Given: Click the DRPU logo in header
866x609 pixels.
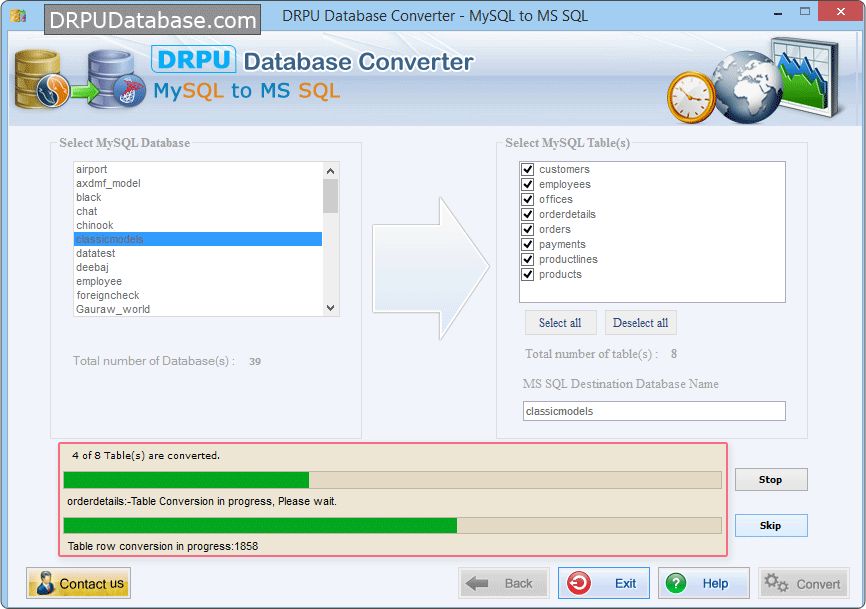Looking at the screenshot, I should (x=193, y=60).
